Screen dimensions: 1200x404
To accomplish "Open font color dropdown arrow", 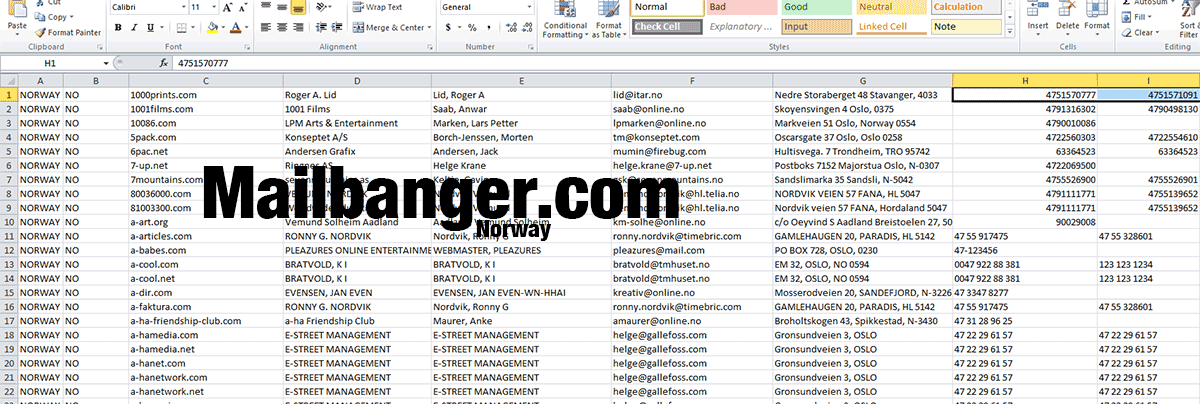I will tap(246, 27).
